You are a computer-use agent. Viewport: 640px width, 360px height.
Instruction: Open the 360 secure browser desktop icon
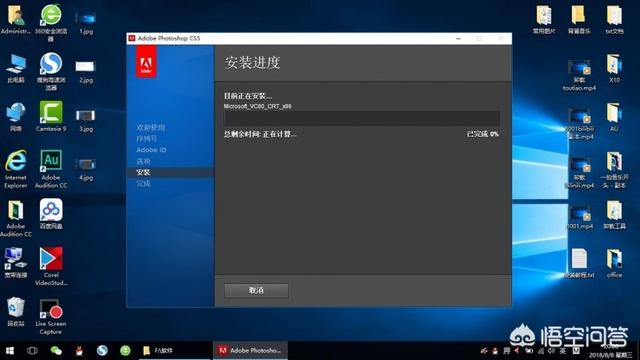(51, 22)
